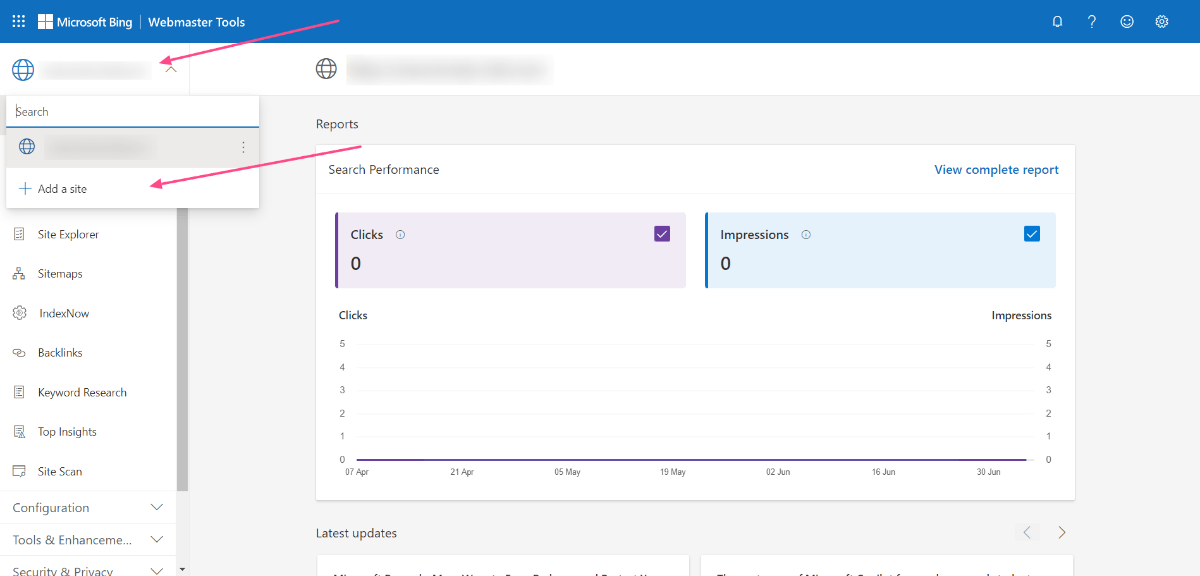1200x576 pixels.
Task: Click the Search Performance heading
Action: (384, 170)
